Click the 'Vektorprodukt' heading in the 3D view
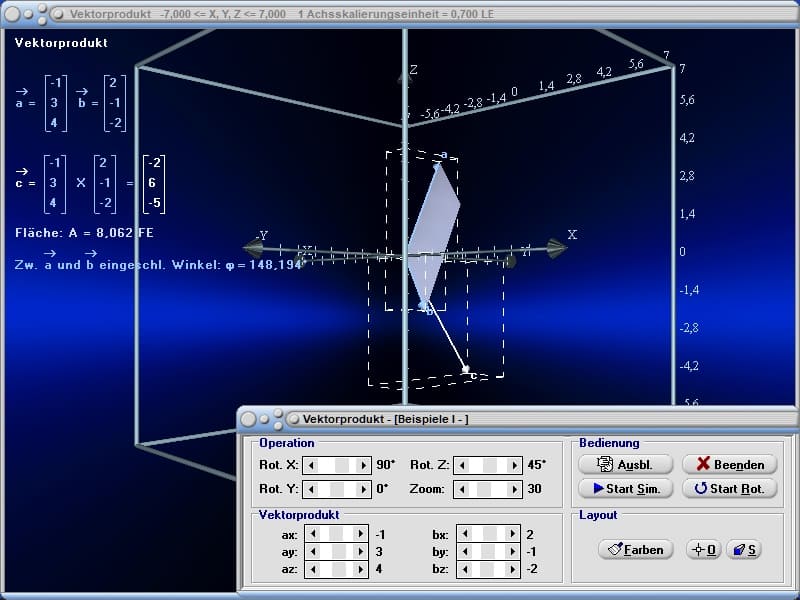 click(61, 43)
